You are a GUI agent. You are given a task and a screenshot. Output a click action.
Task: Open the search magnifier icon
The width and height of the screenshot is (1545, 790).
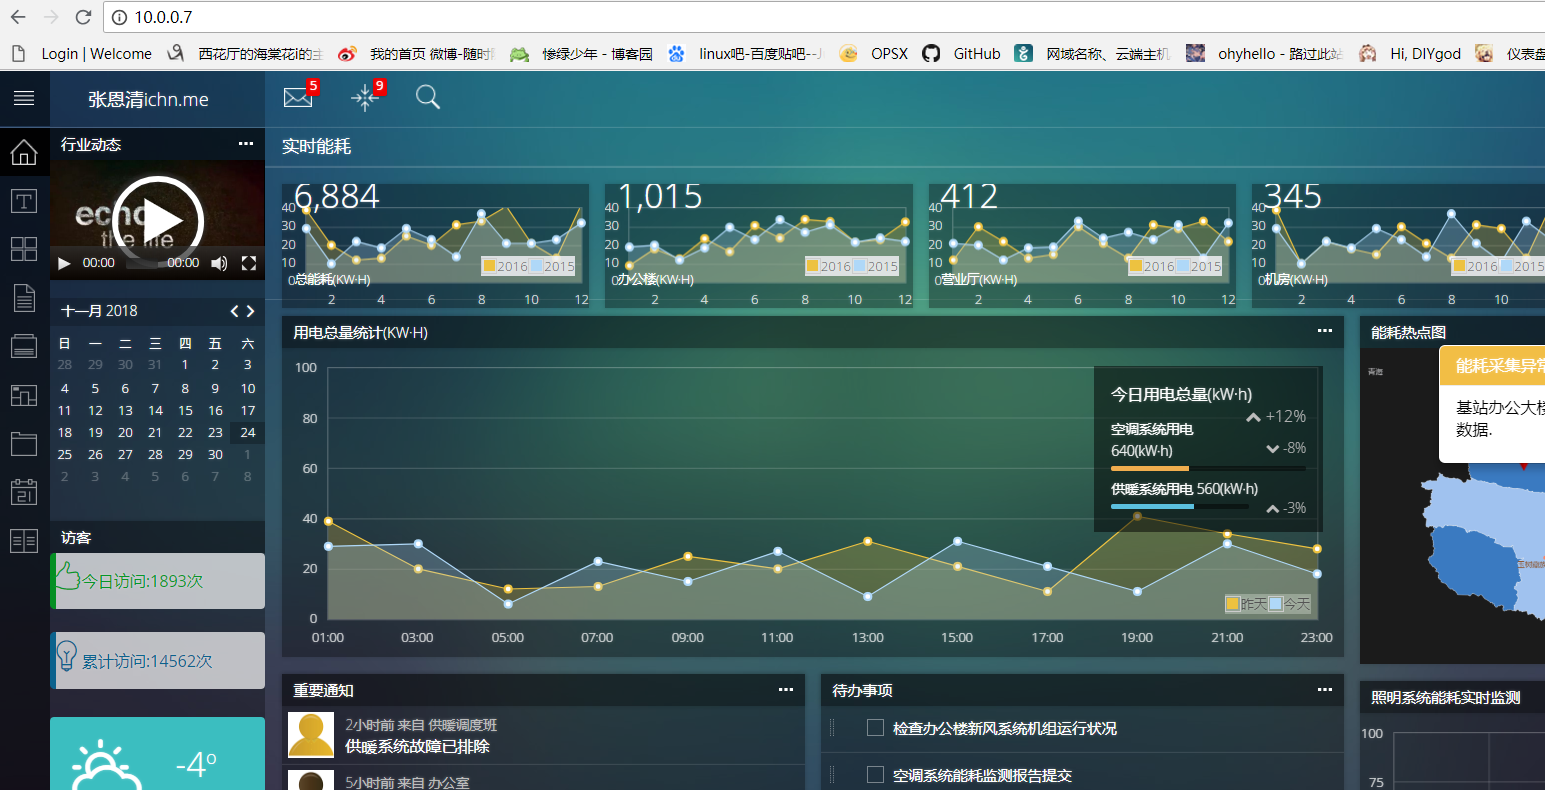click(x=427, y=97)
